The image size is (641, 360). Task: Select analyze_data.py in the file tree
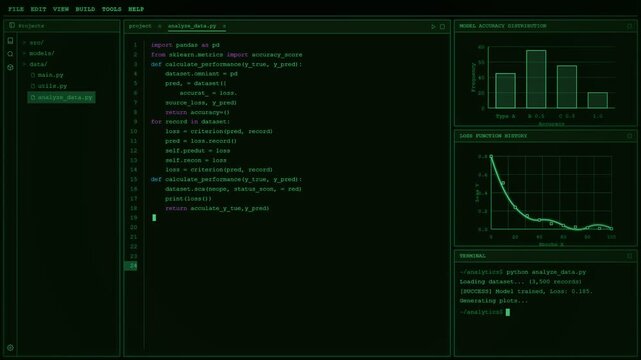[x=61, y=97]
